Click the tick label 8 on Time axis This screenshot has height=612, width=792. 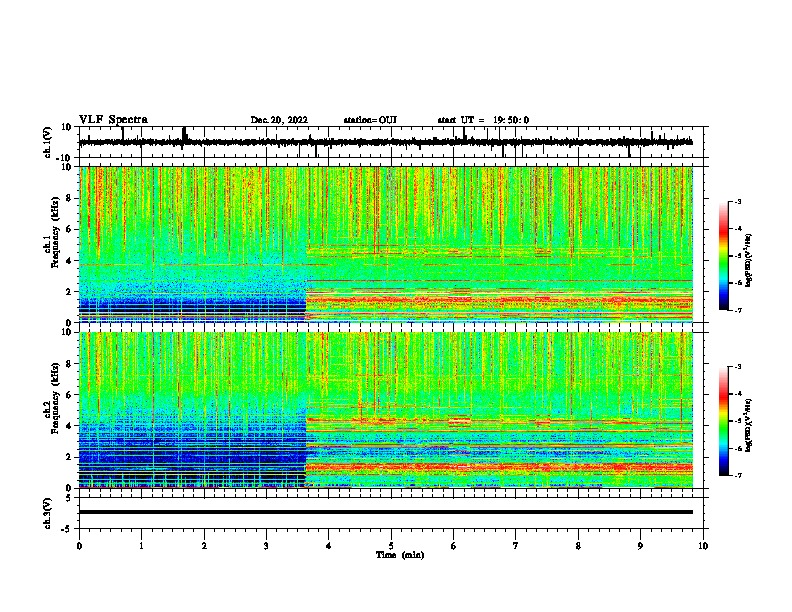[578, 546]
